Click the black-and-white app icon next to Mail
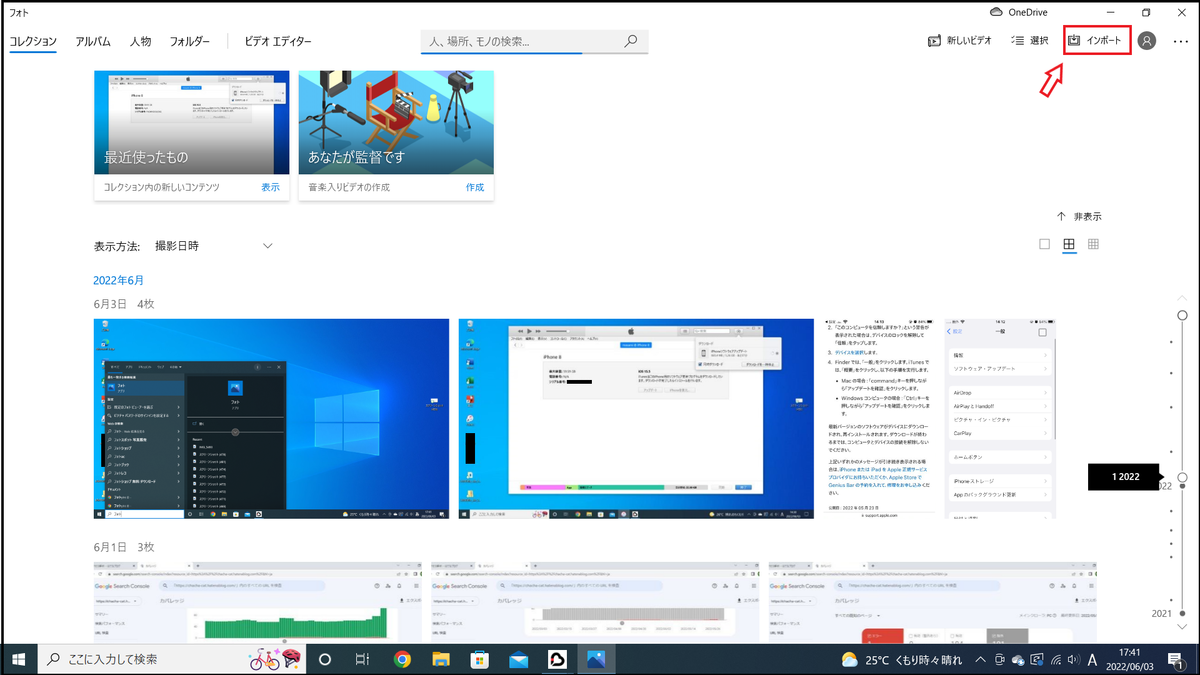Screen dimensions: 1200x675 point(556,659)
